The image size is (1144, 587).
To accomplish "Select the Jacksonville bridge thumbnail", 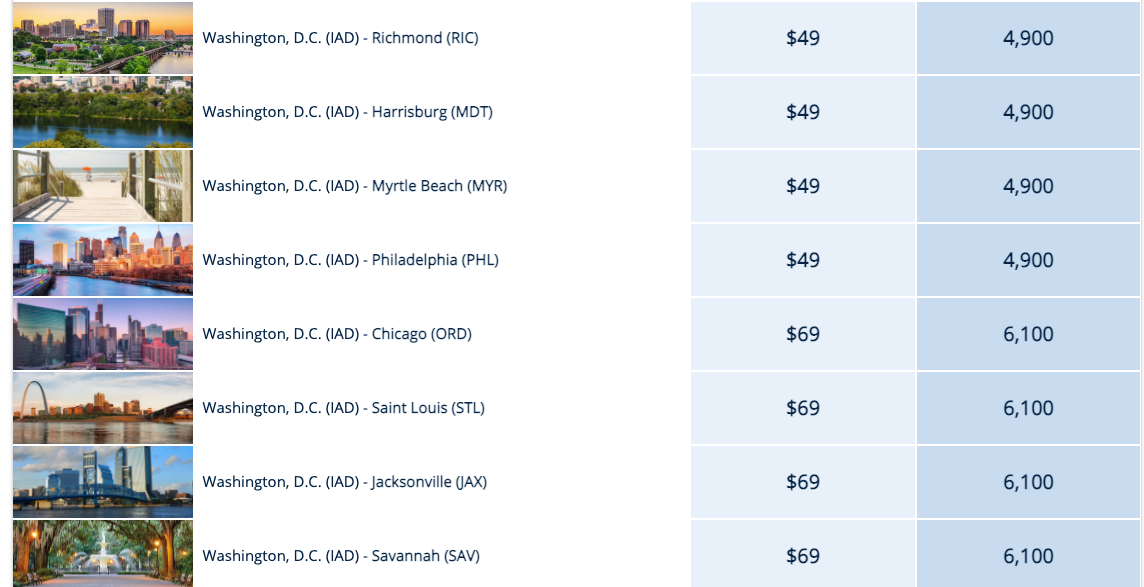I will (102, 482).
